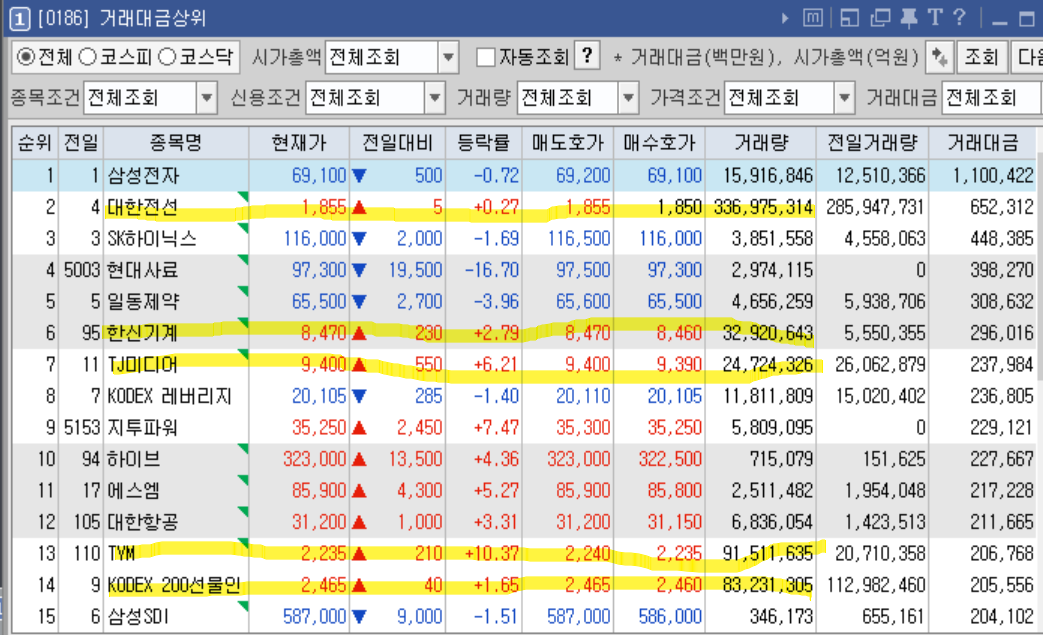Viewport: 1043px width, 635px height.
Task: Click green corner marker on 하이브 row
Action: [243, 449]
